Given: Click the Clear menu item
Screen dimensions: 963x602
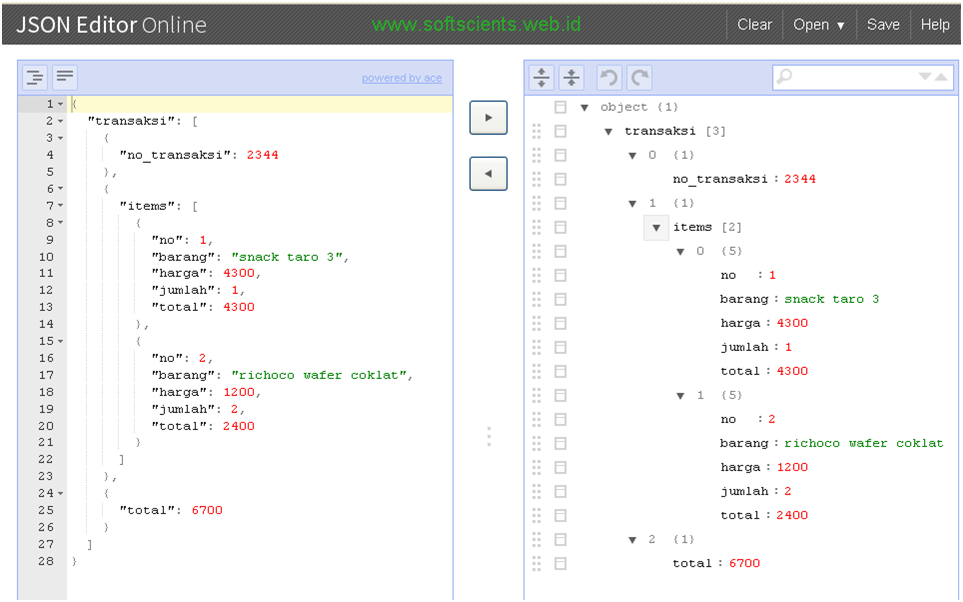Looking at the screenshot, I should tap(754, 25).
